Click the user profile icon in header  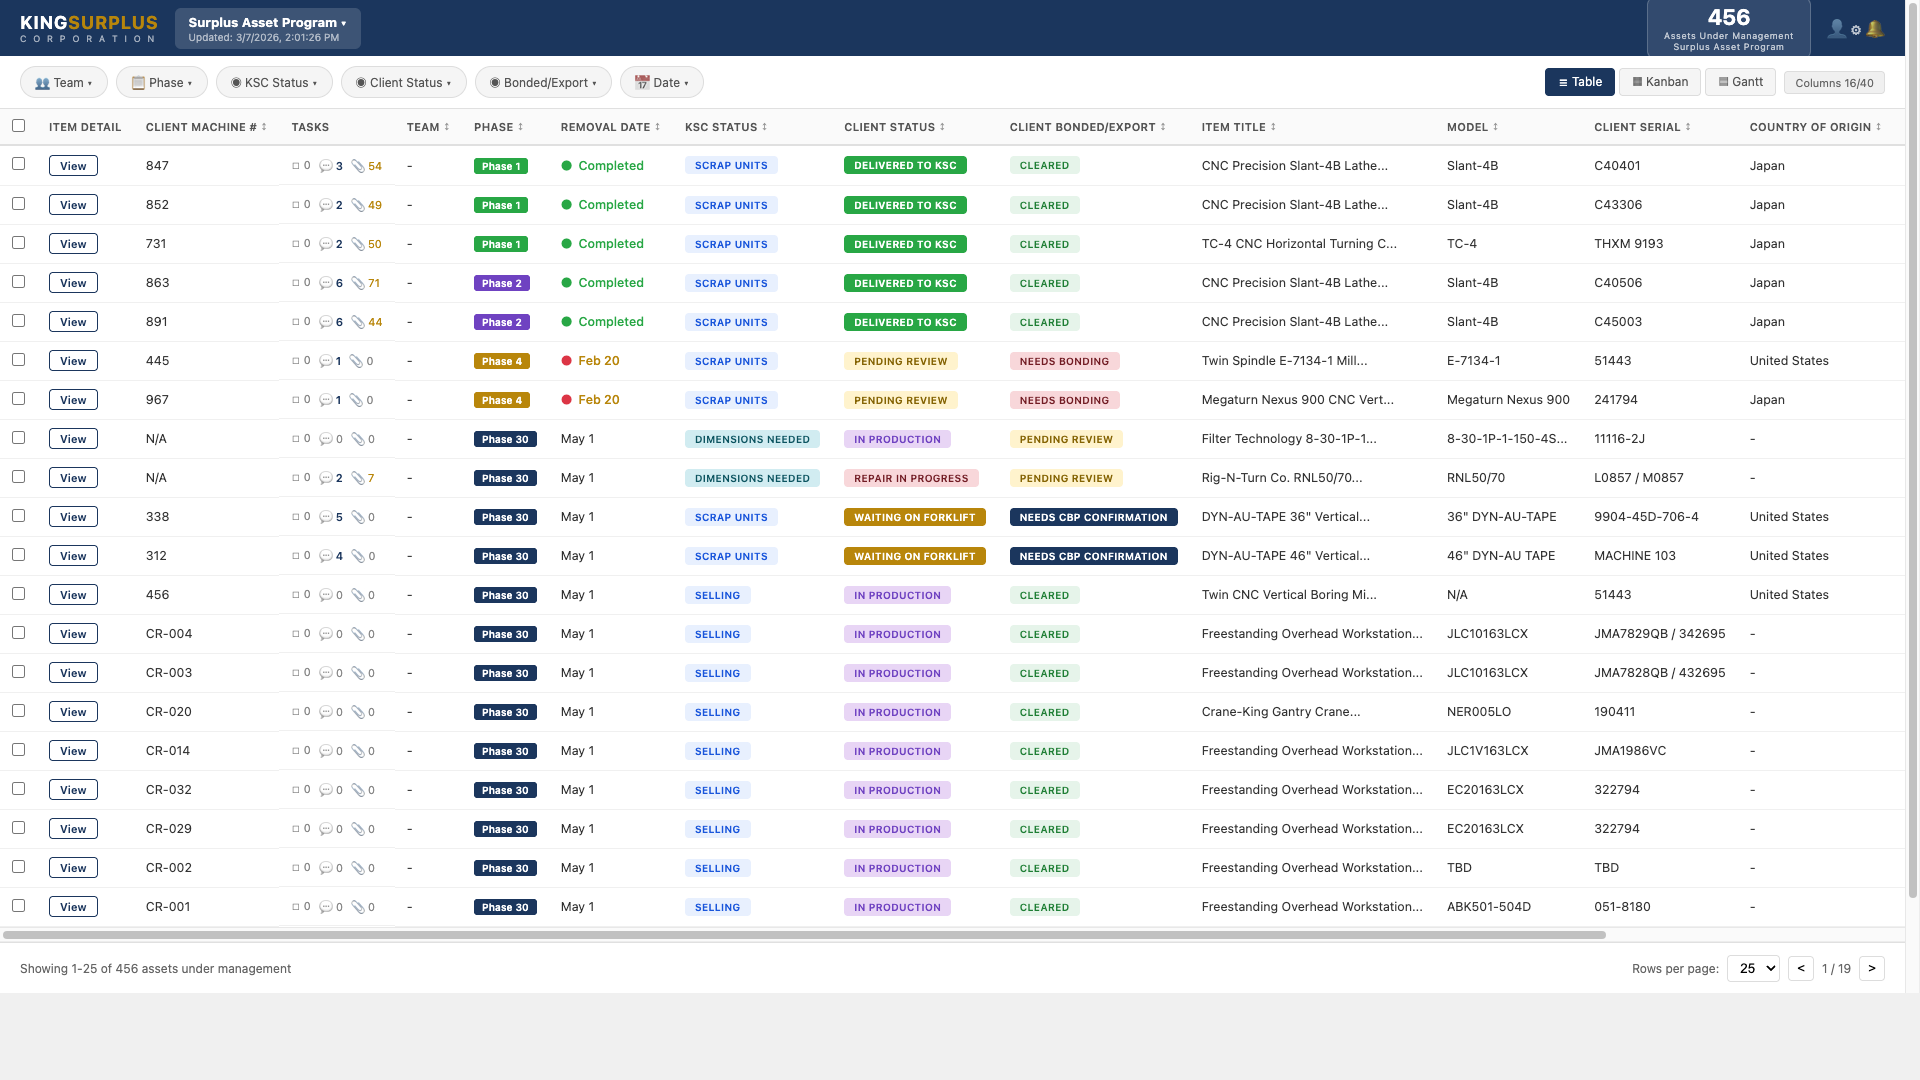tap(1836, 29)
